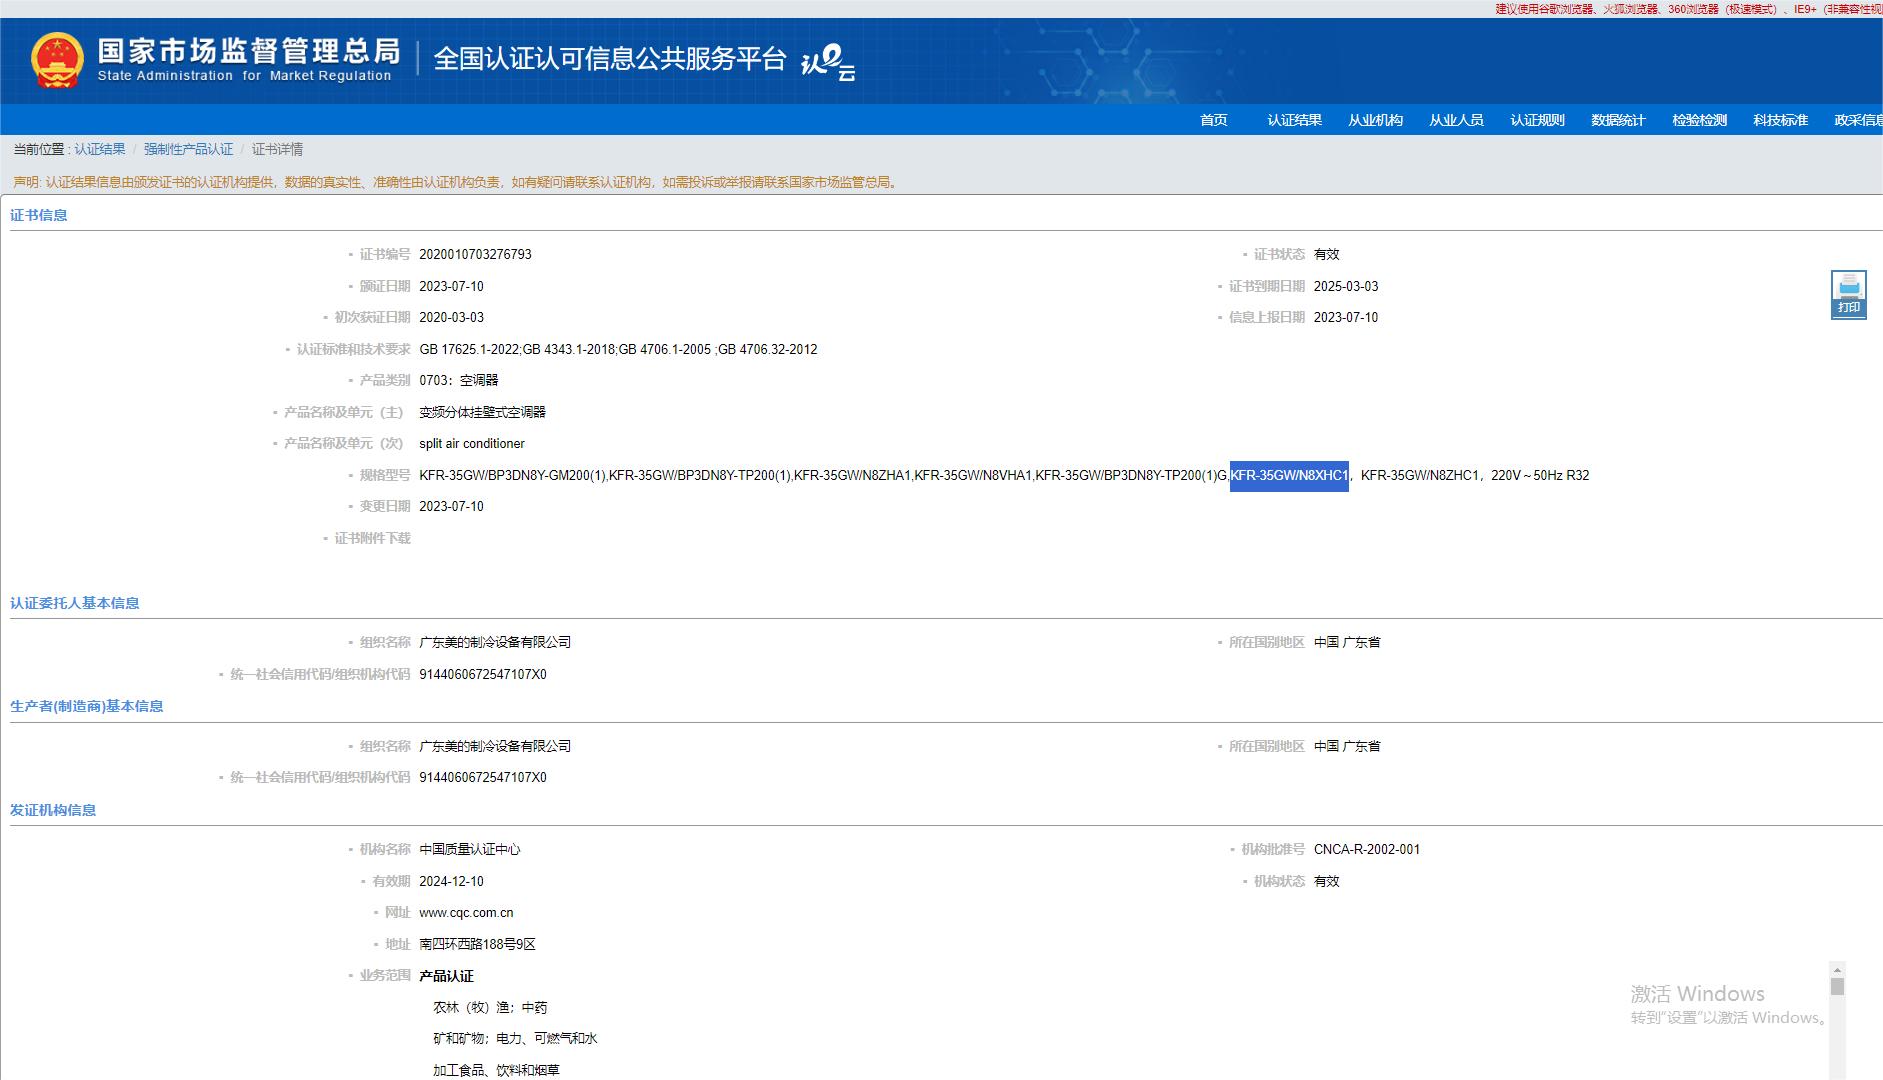Click the business scope scrollbar thumb
Image resolution: width=1883 pixels, height=1080 pixels.
(x=1837, y=987)
